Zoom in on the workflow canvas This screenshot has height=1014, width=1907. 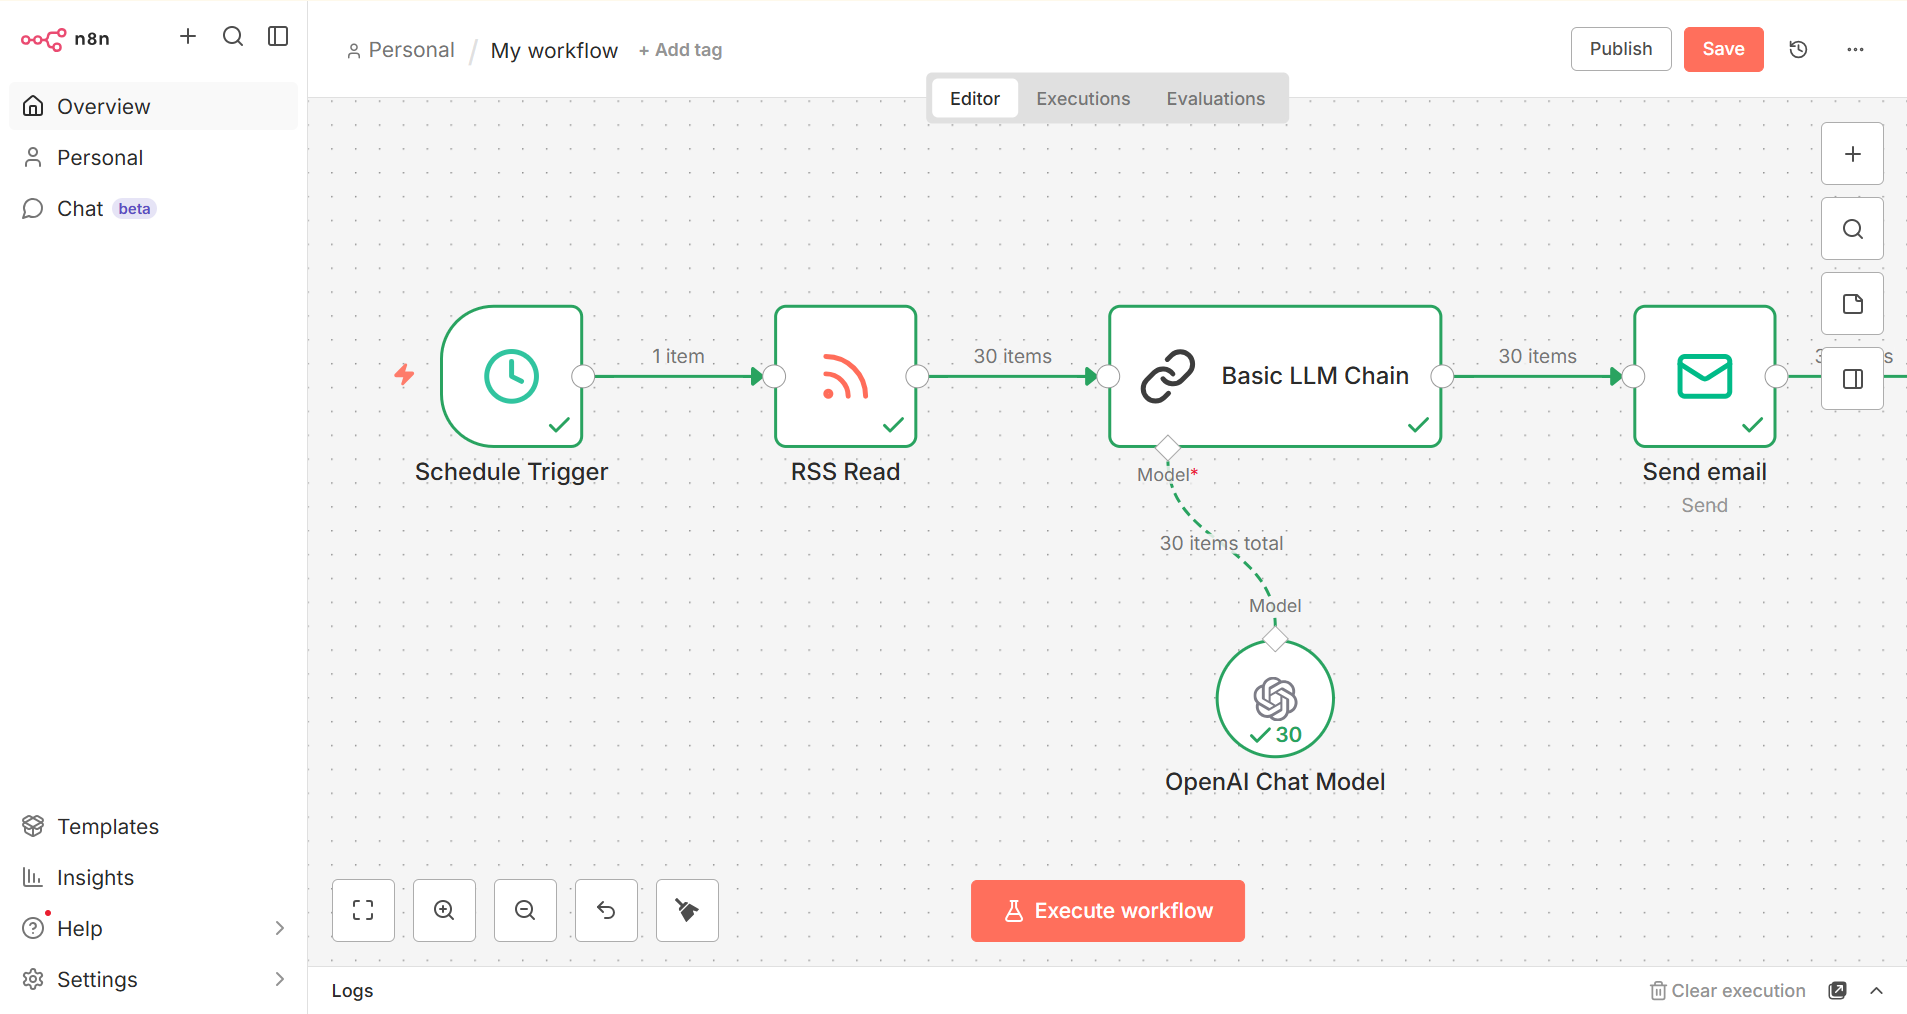tap(444, 910)
